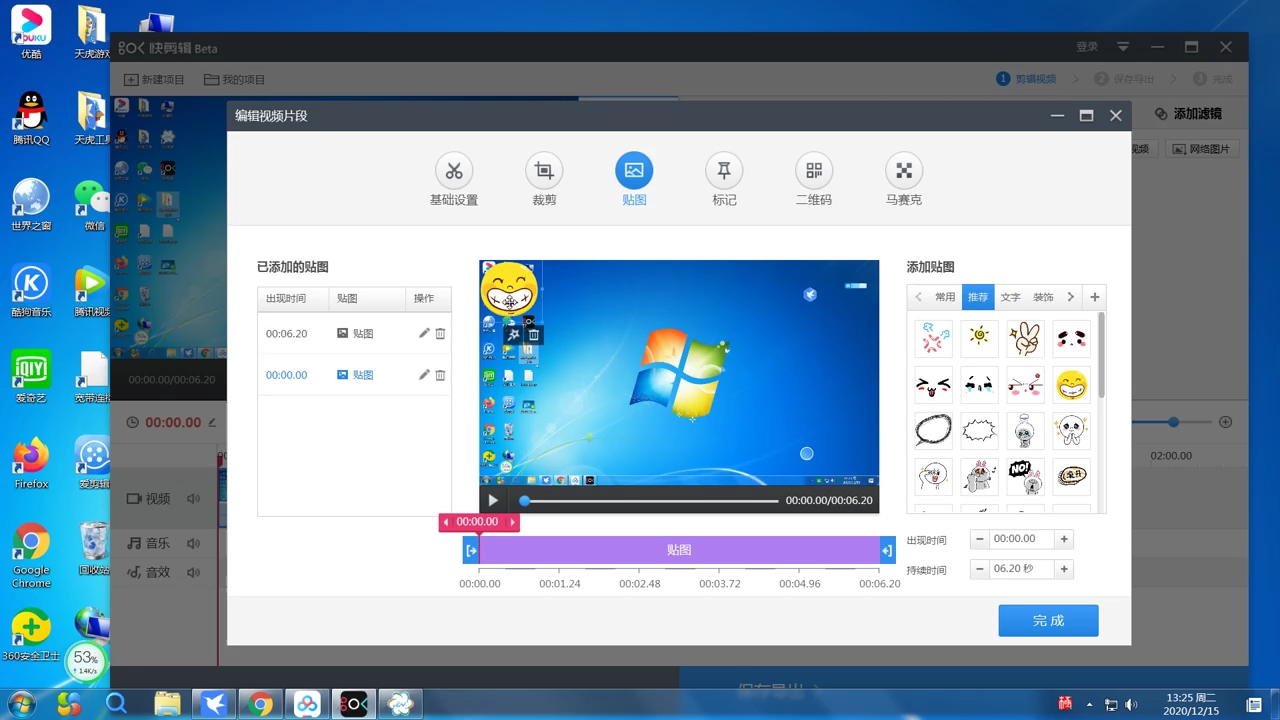Open Chrome from the taskbar
Viewport: 1280px width, 720px height.
click(260, 704)
